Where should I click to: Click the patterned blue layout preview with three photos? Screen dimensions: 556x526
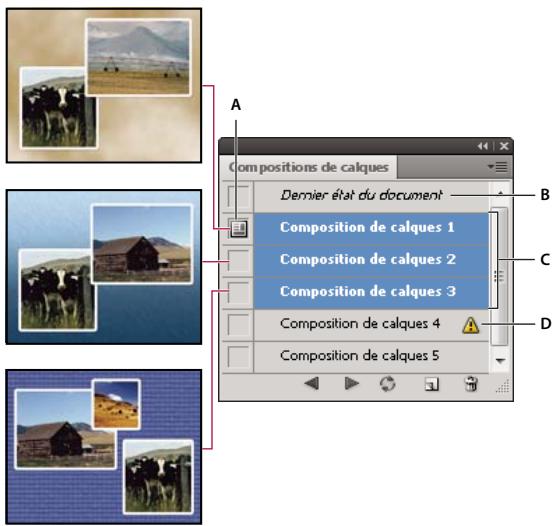pyautogui.click(x=104, y=447)
